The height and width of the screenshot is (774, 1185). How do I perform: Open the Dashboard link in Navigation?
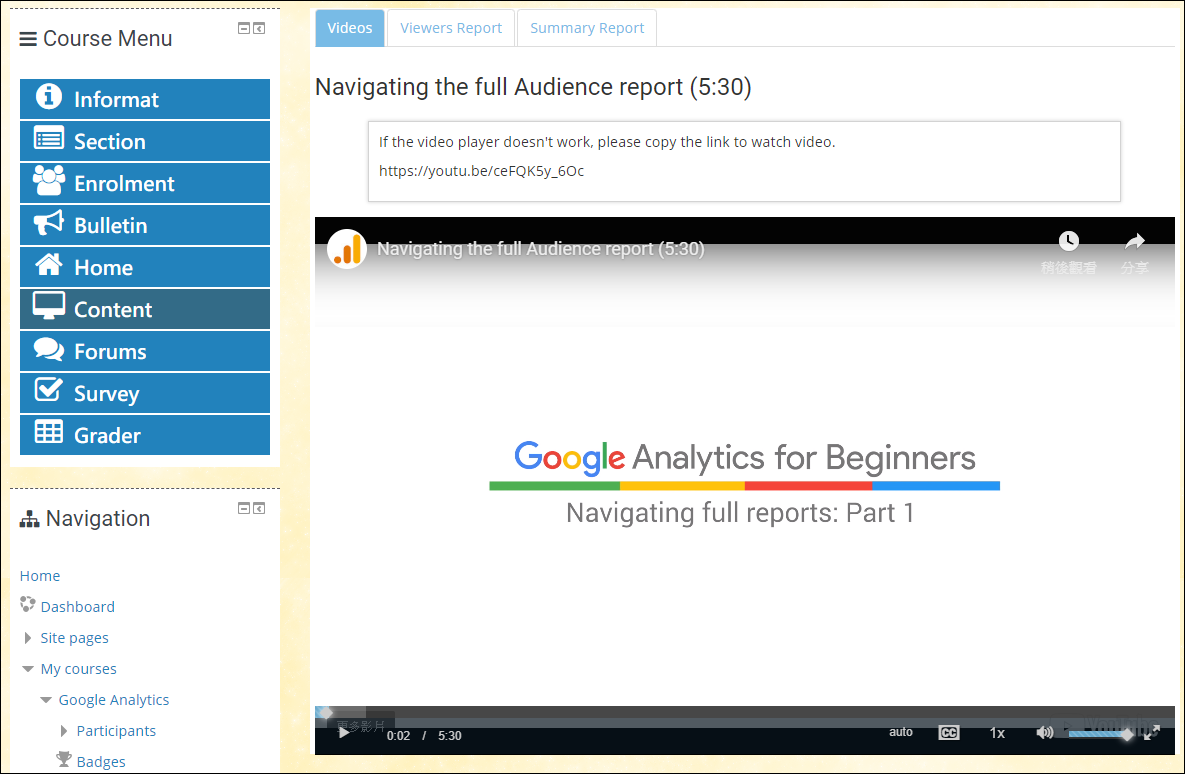coord(77,607)
